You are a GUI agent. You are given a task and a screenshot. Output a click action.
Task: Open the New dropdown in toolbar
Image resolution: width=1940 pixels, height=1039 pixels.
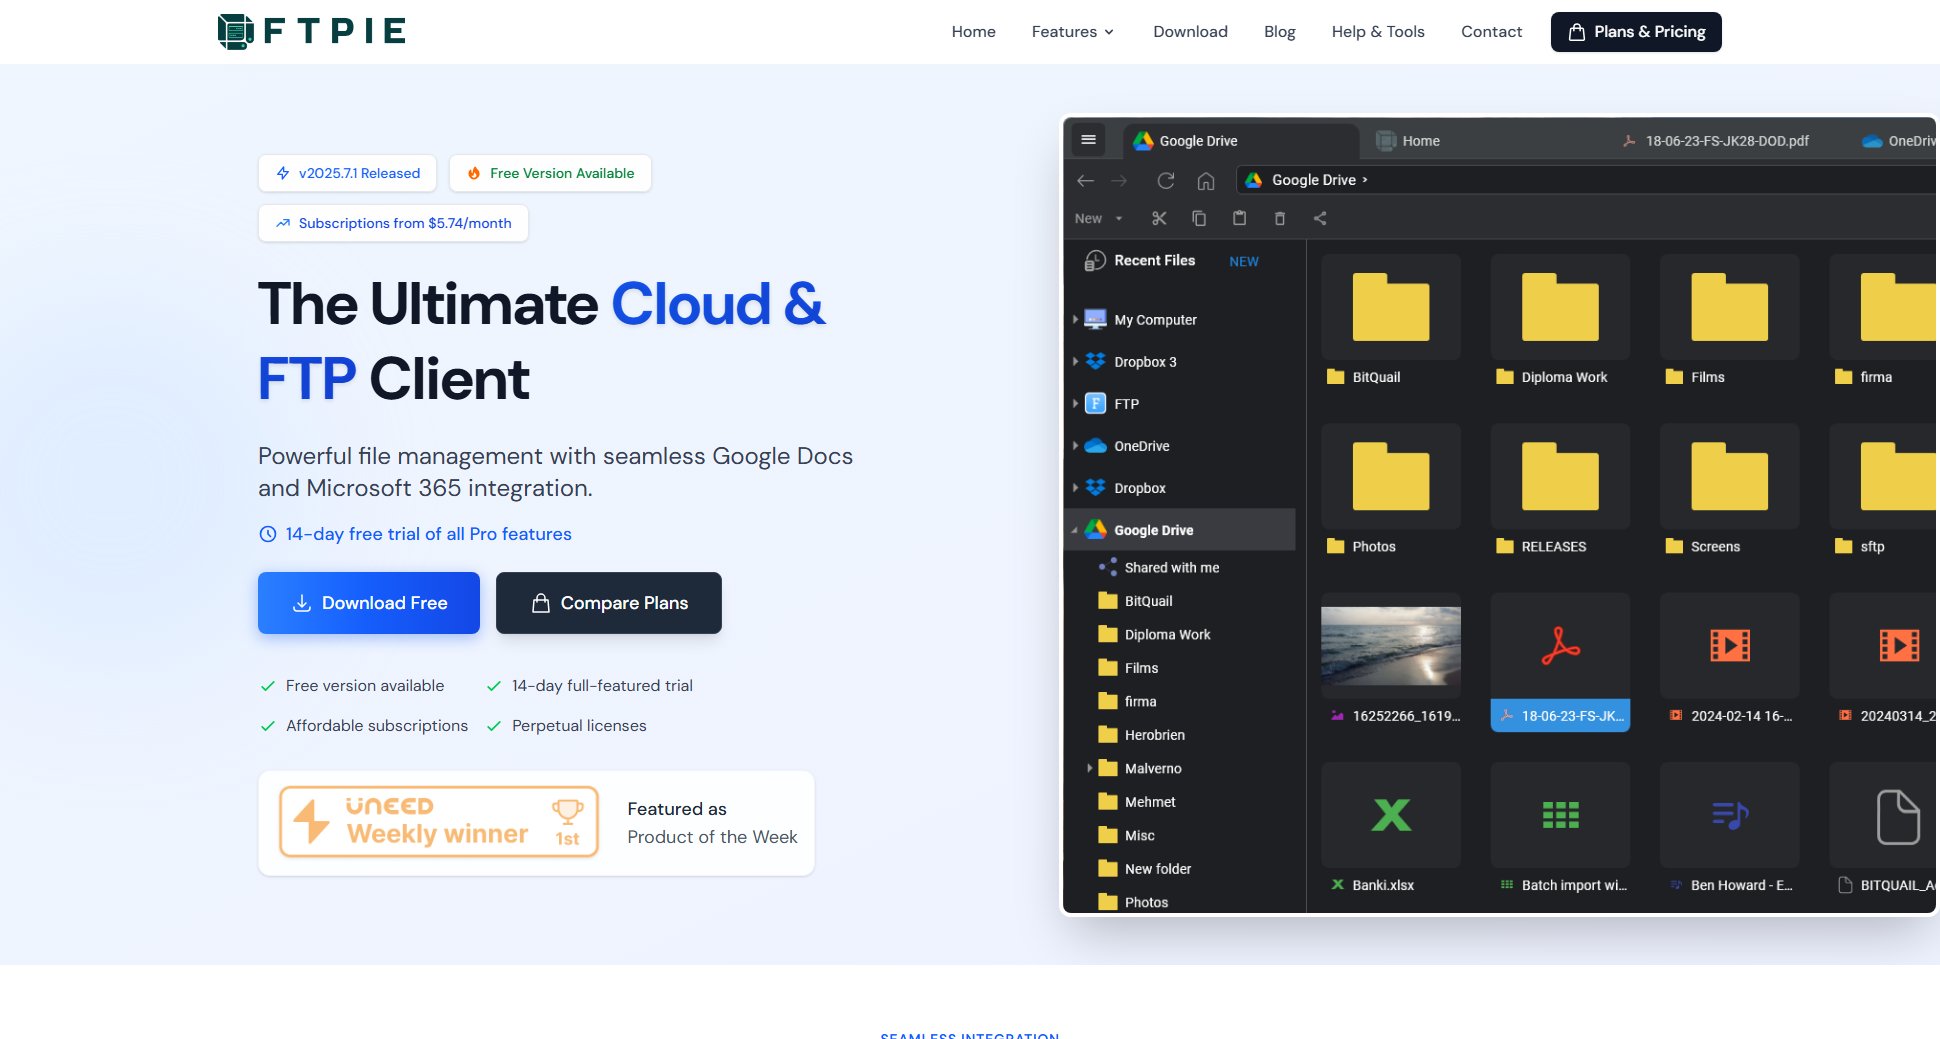1098,218
